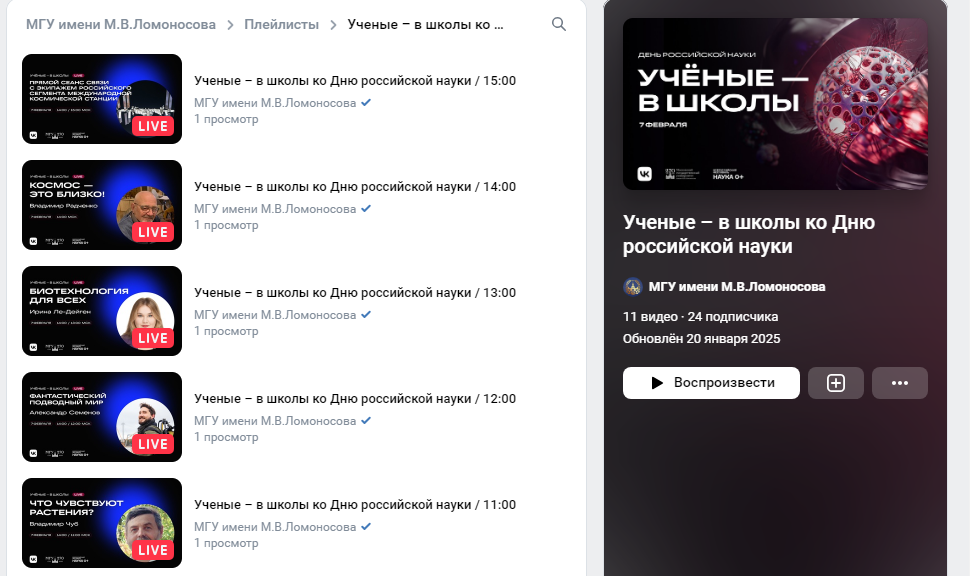This screenshot has width=970, height=576.
Task: Open the Фантастический подводный мир thumbnail
Action: click(x=102, y=417)
